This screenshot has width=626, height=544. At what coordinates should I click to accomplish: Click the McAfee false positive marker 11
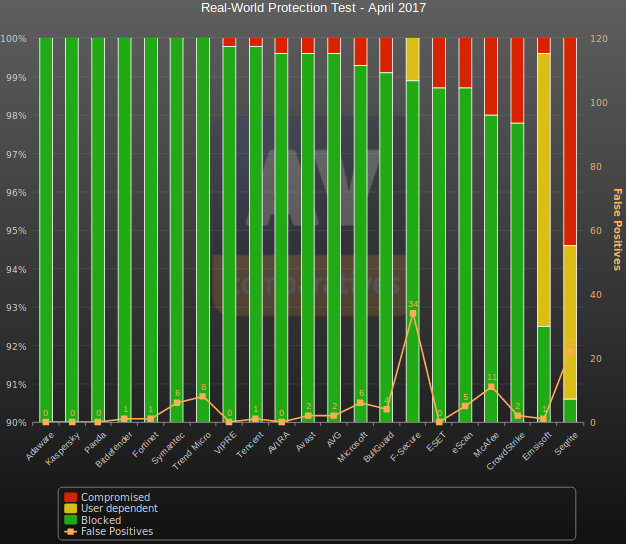491,387
